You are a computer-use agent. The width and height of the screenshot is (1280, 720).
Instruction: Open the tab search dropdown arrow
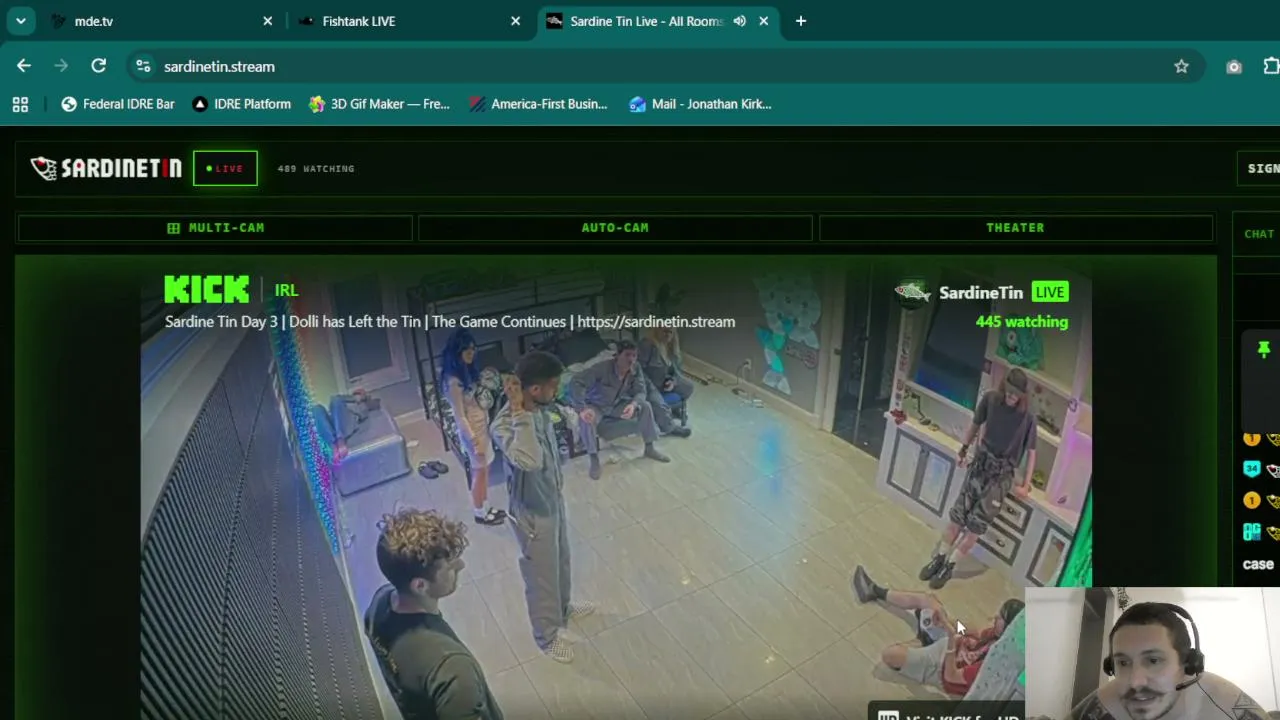[x=20, y=21]
